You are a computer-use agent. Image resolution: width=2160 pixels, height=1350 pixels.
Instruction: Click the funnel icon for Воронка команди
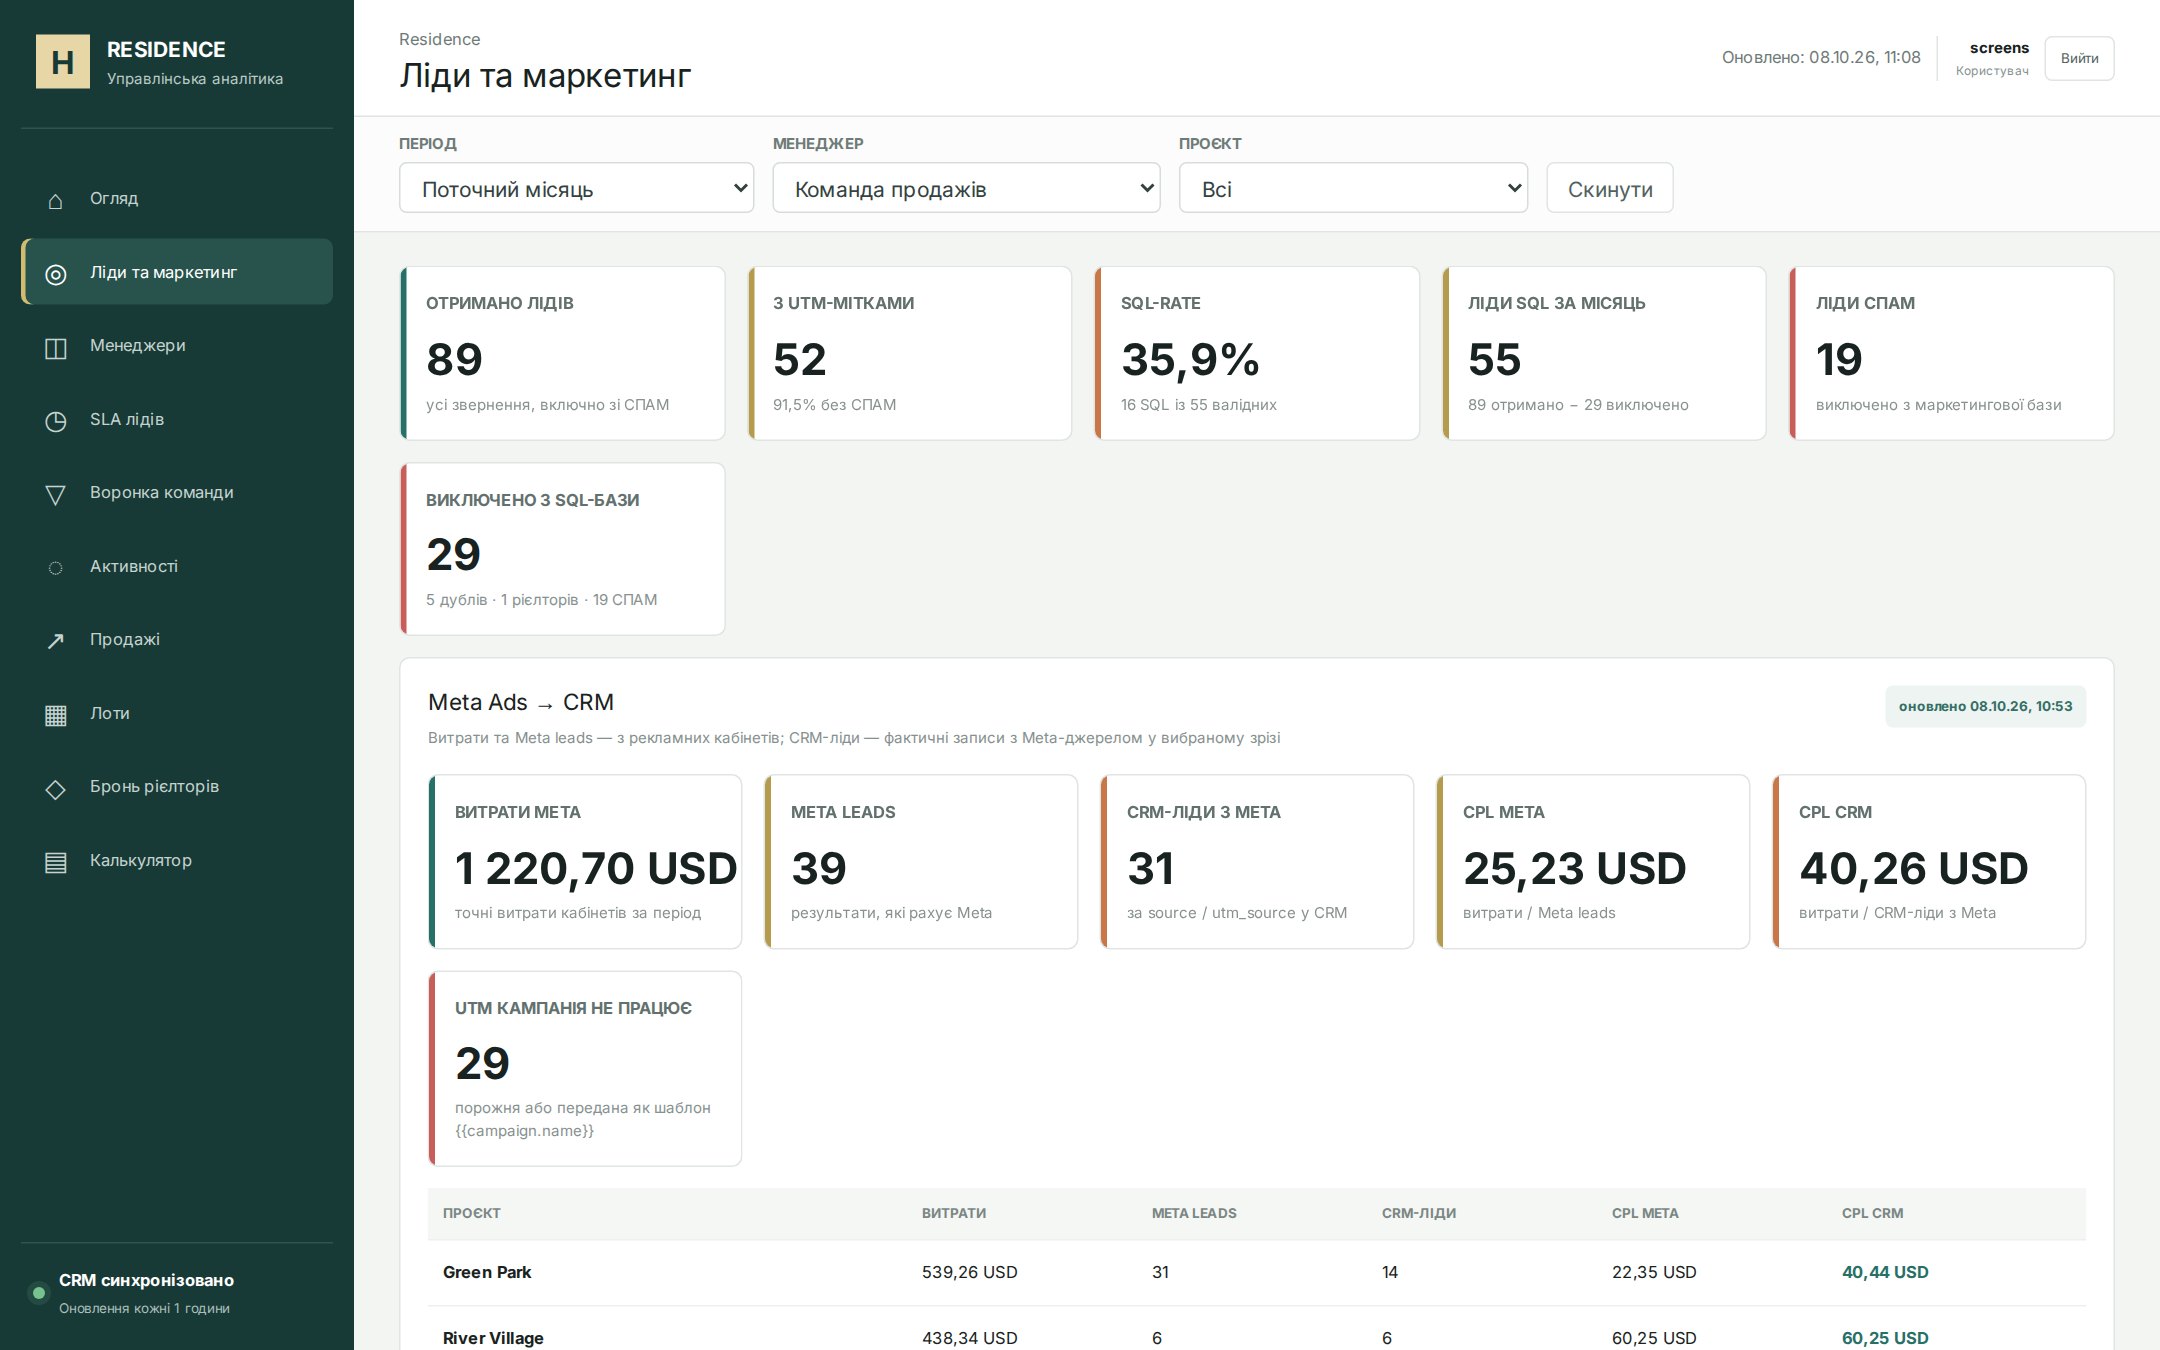pyautogui.click(x=55, y=494)
